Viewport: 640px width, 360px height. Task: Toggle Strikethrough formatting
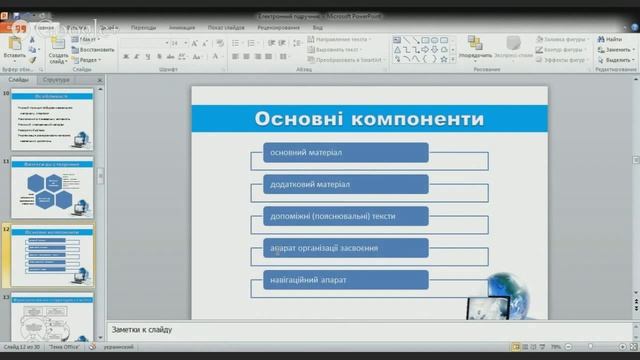pyautogui.click(x=170, y=57)
